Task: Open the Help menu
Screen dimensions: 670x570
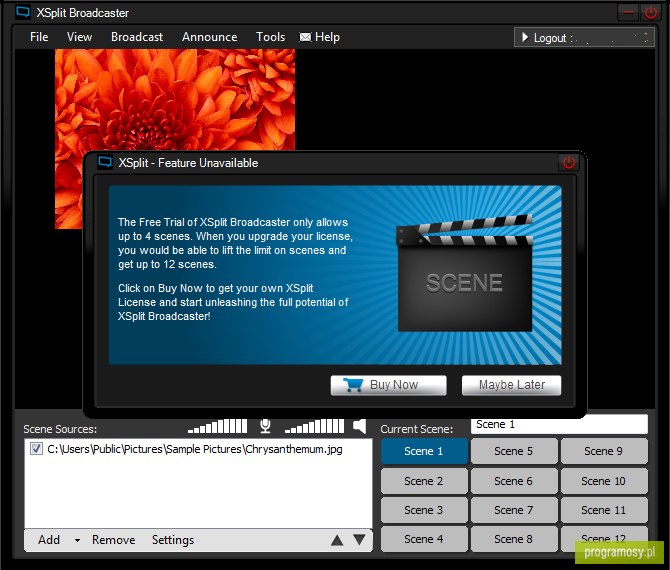Action: [327, 37]
